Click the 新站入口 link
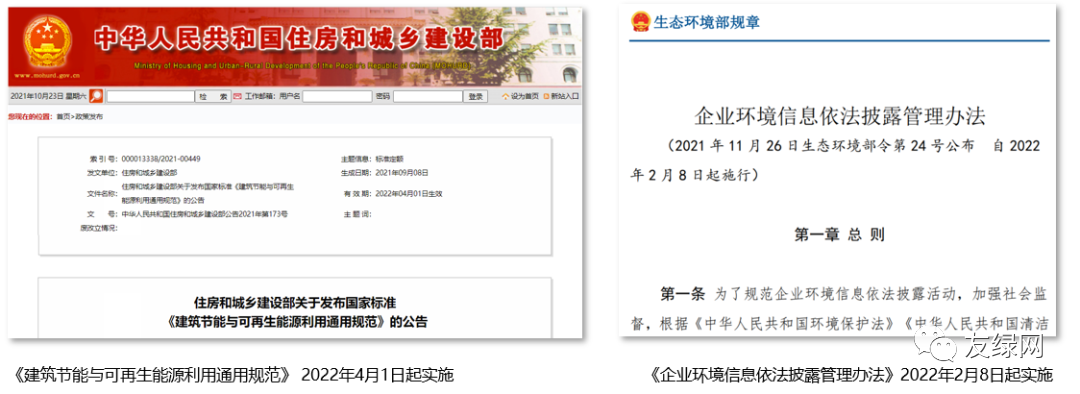This screenshot has height=394, width=1080. pyautogui.click(x=565, y=96)
